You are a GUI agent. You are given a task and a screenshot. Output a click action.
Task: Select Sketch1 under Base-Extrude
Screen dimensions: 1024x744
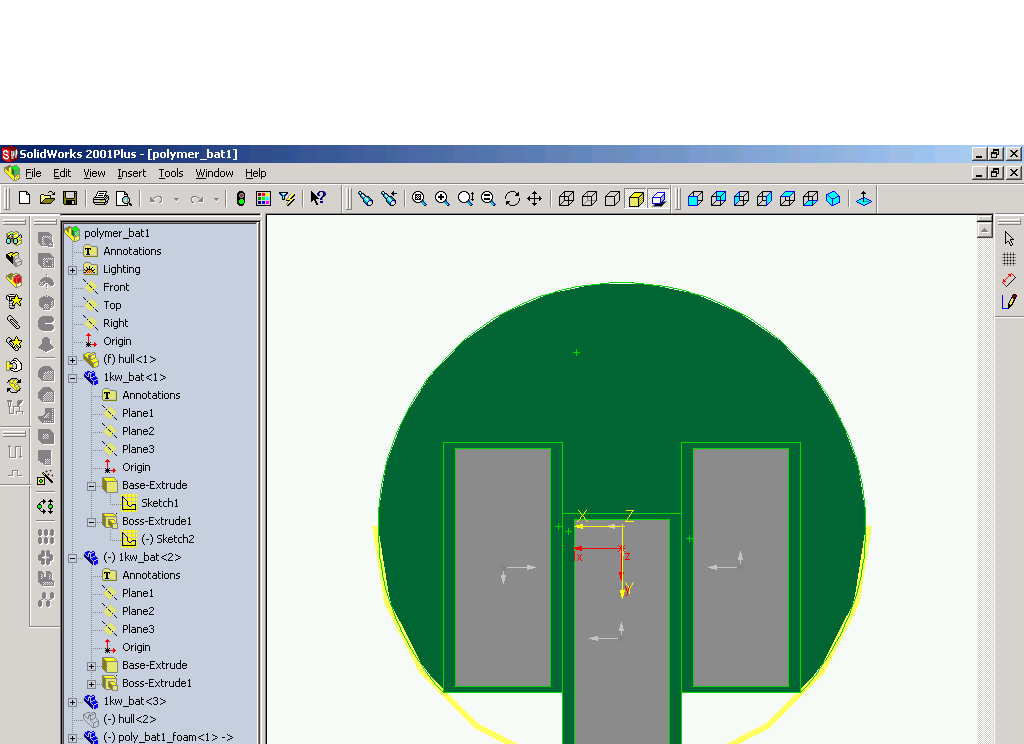pos(160,503)
